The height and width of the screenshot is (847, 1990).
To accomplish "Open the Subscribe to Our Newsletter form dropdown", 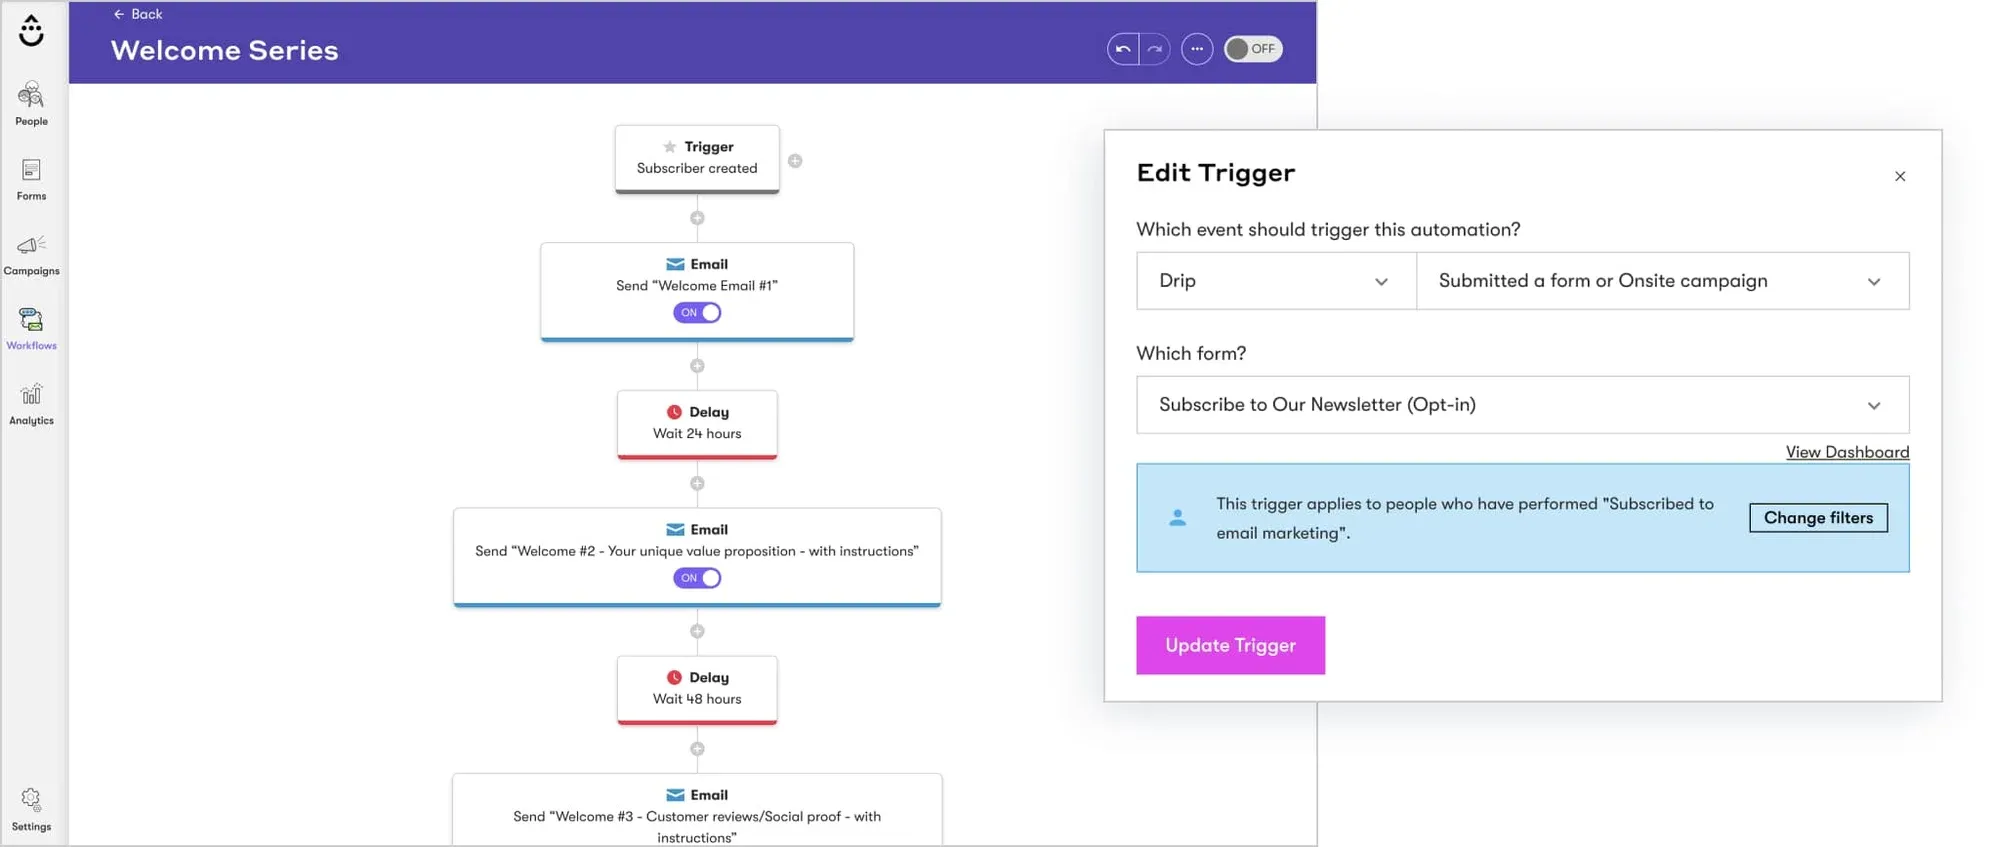I will 1522,405.
